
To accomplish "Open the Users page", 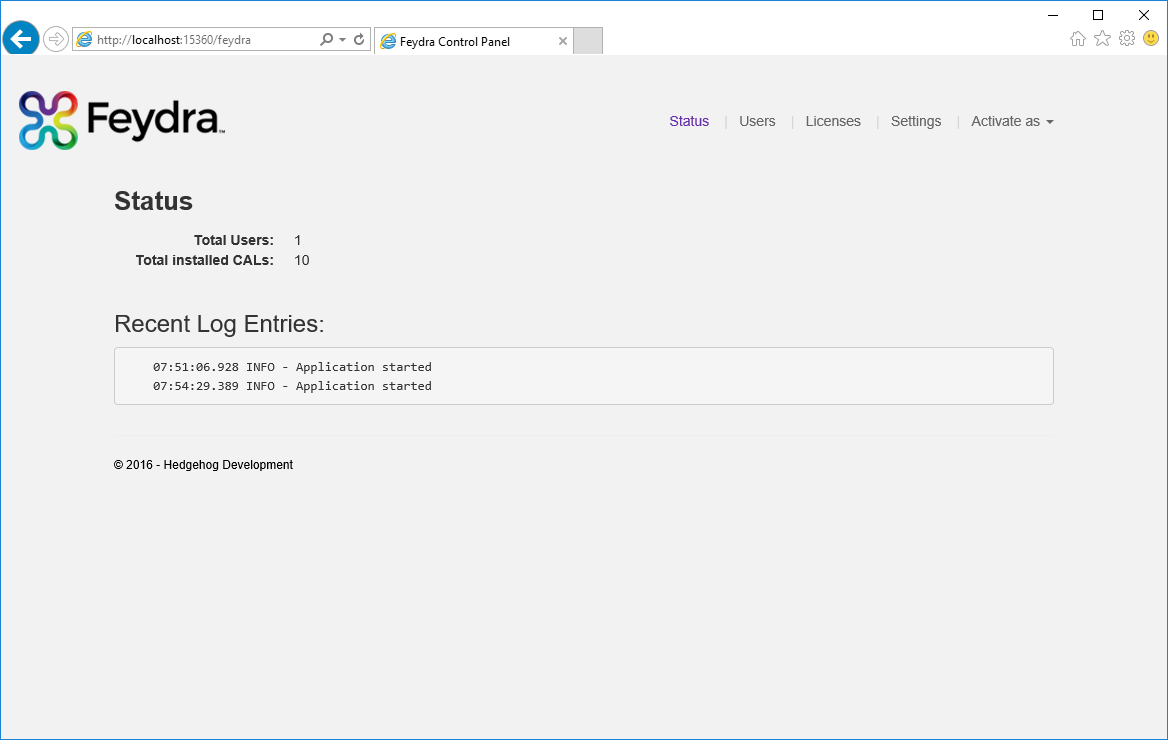I will click(x=757, y=121).
